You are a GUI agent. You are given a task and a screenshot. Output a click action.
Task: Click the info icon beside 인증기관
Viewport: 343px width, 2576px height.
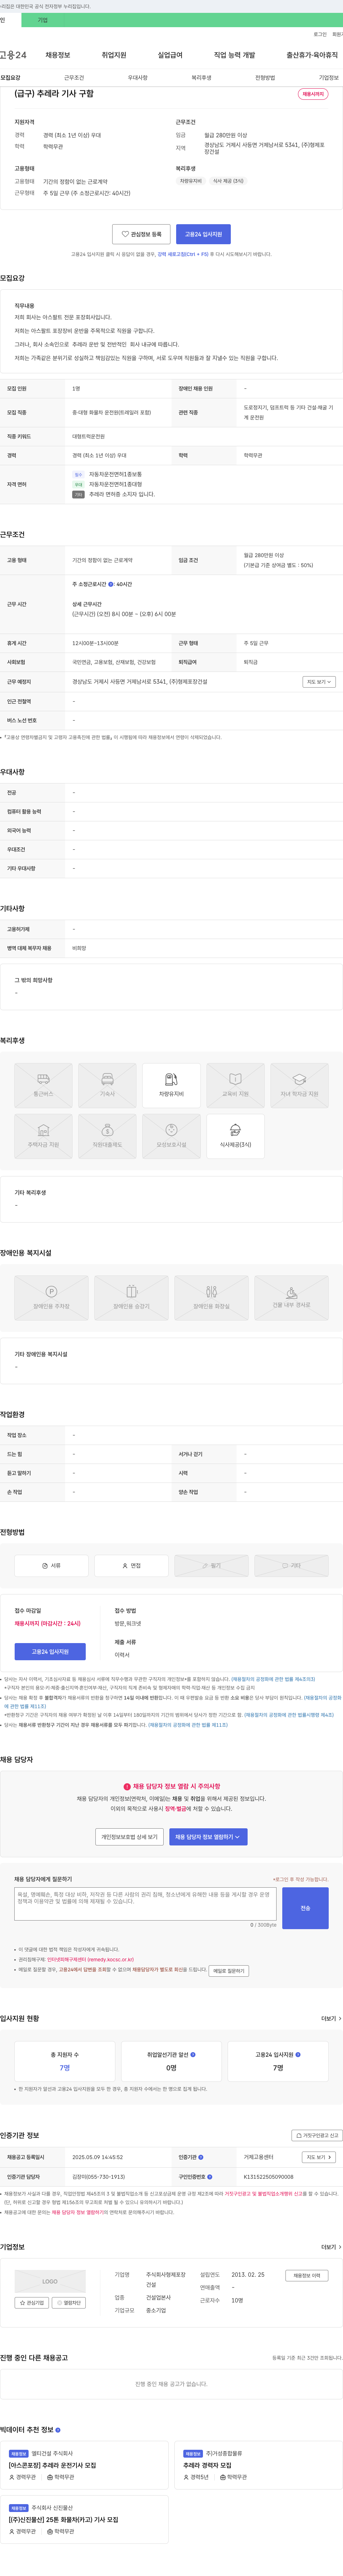(201, 2157)
